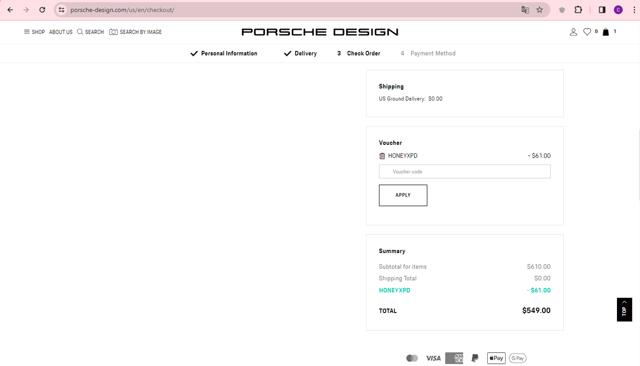Viewport: 640px width, 366px height.
Task: Click the APPLY voucher button
Action: coord(403,195)
